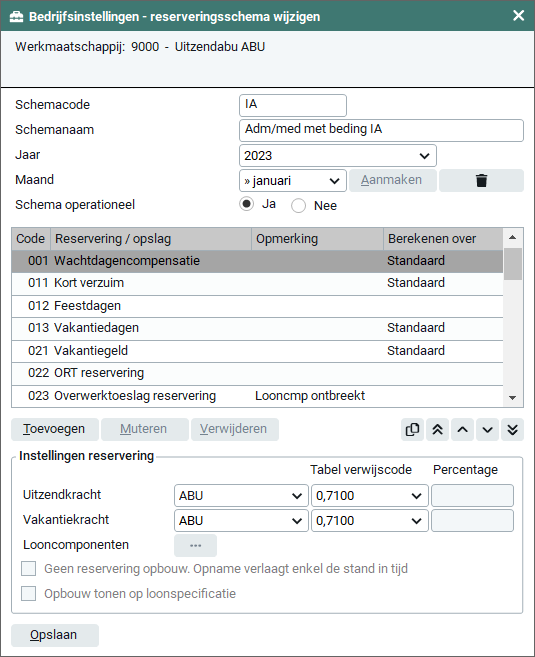Move selected row up one position
The image size is (535, 657).
(463, 429)
